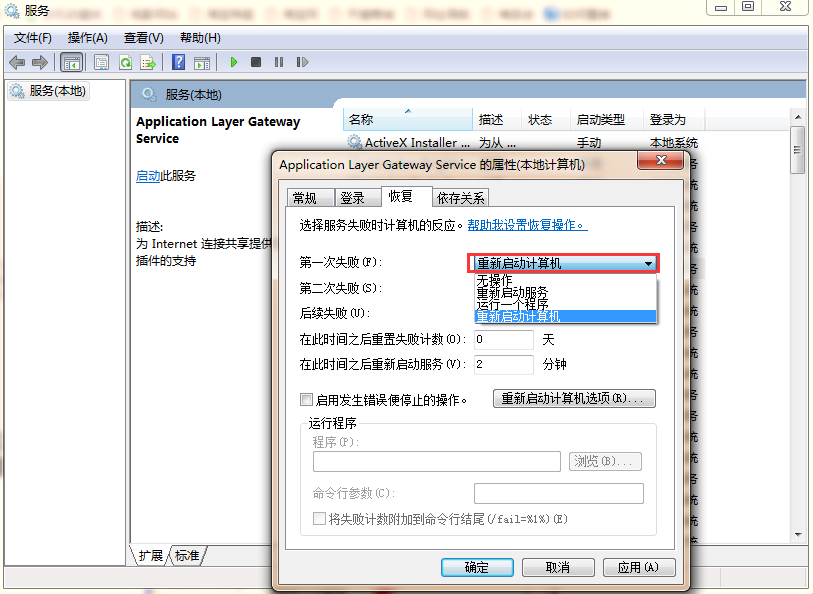Image resolution: width=813 pixels, height=594 pixels.
Task: Click the 启动 link for this service
Action: pos(148,176)
